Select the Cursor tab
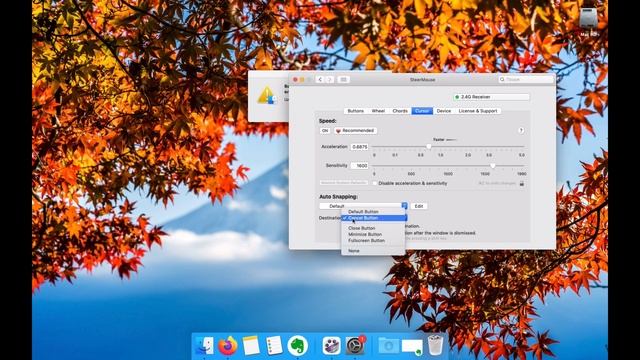This screenshot has width=640, height=360. pos(422,111)
